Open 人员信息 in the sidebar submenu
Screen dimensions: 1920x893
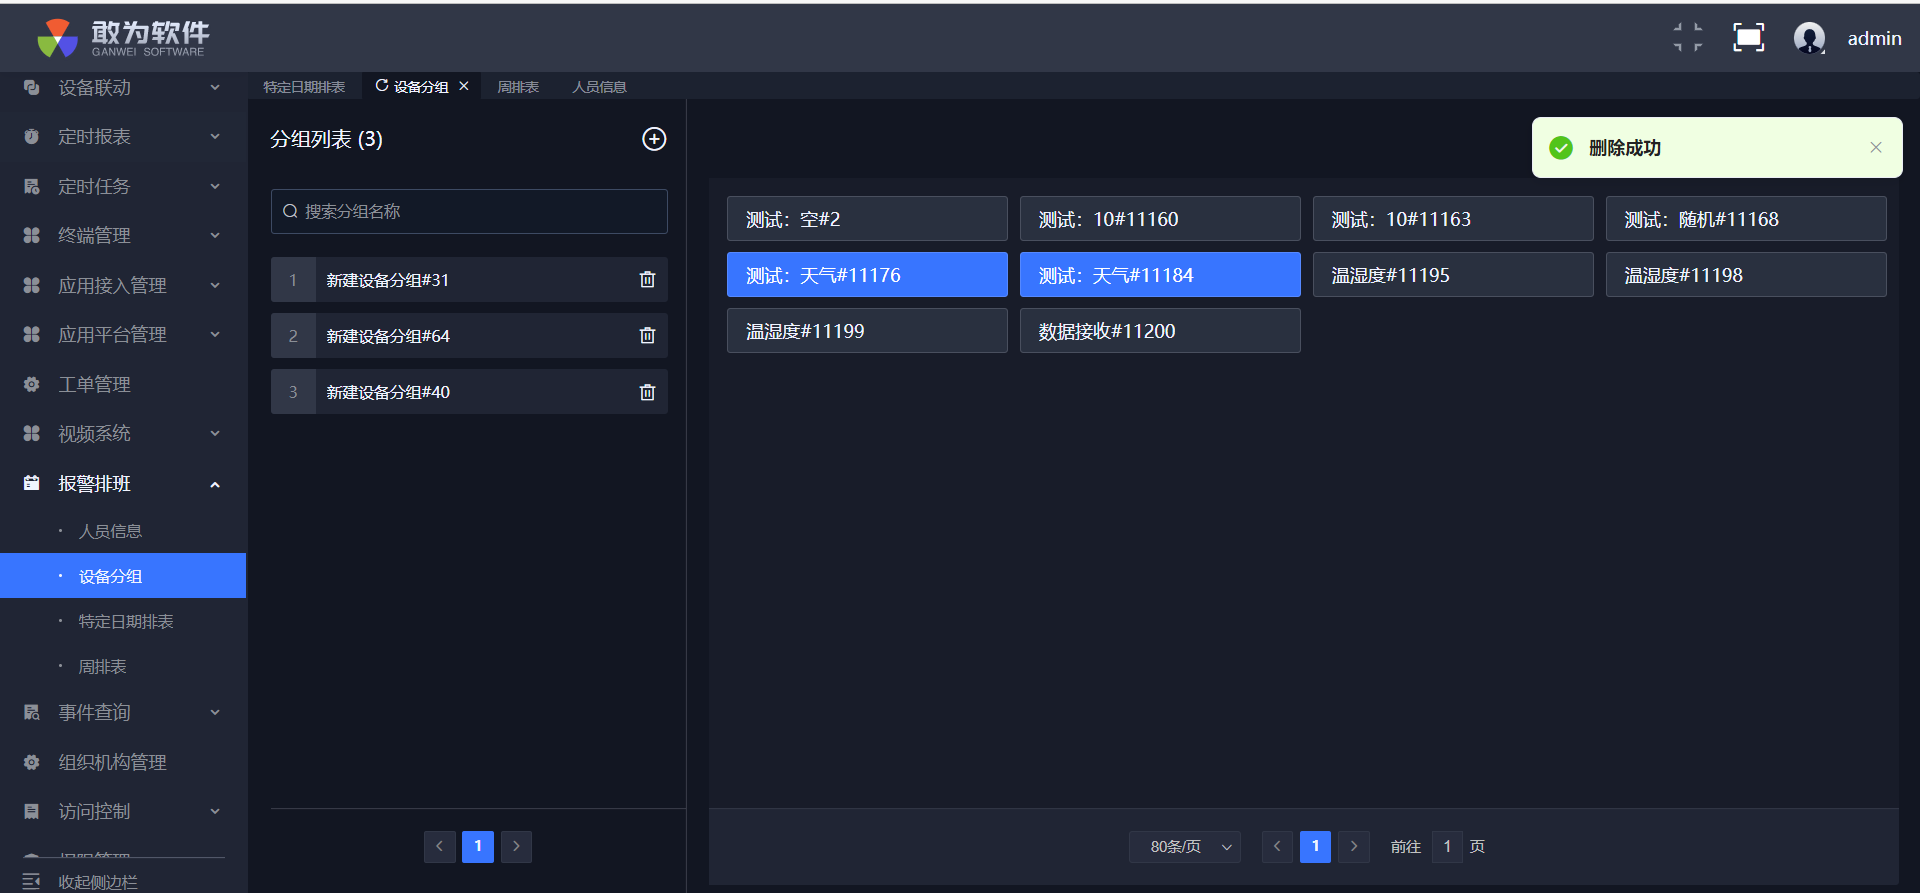(x=110, y=531)
